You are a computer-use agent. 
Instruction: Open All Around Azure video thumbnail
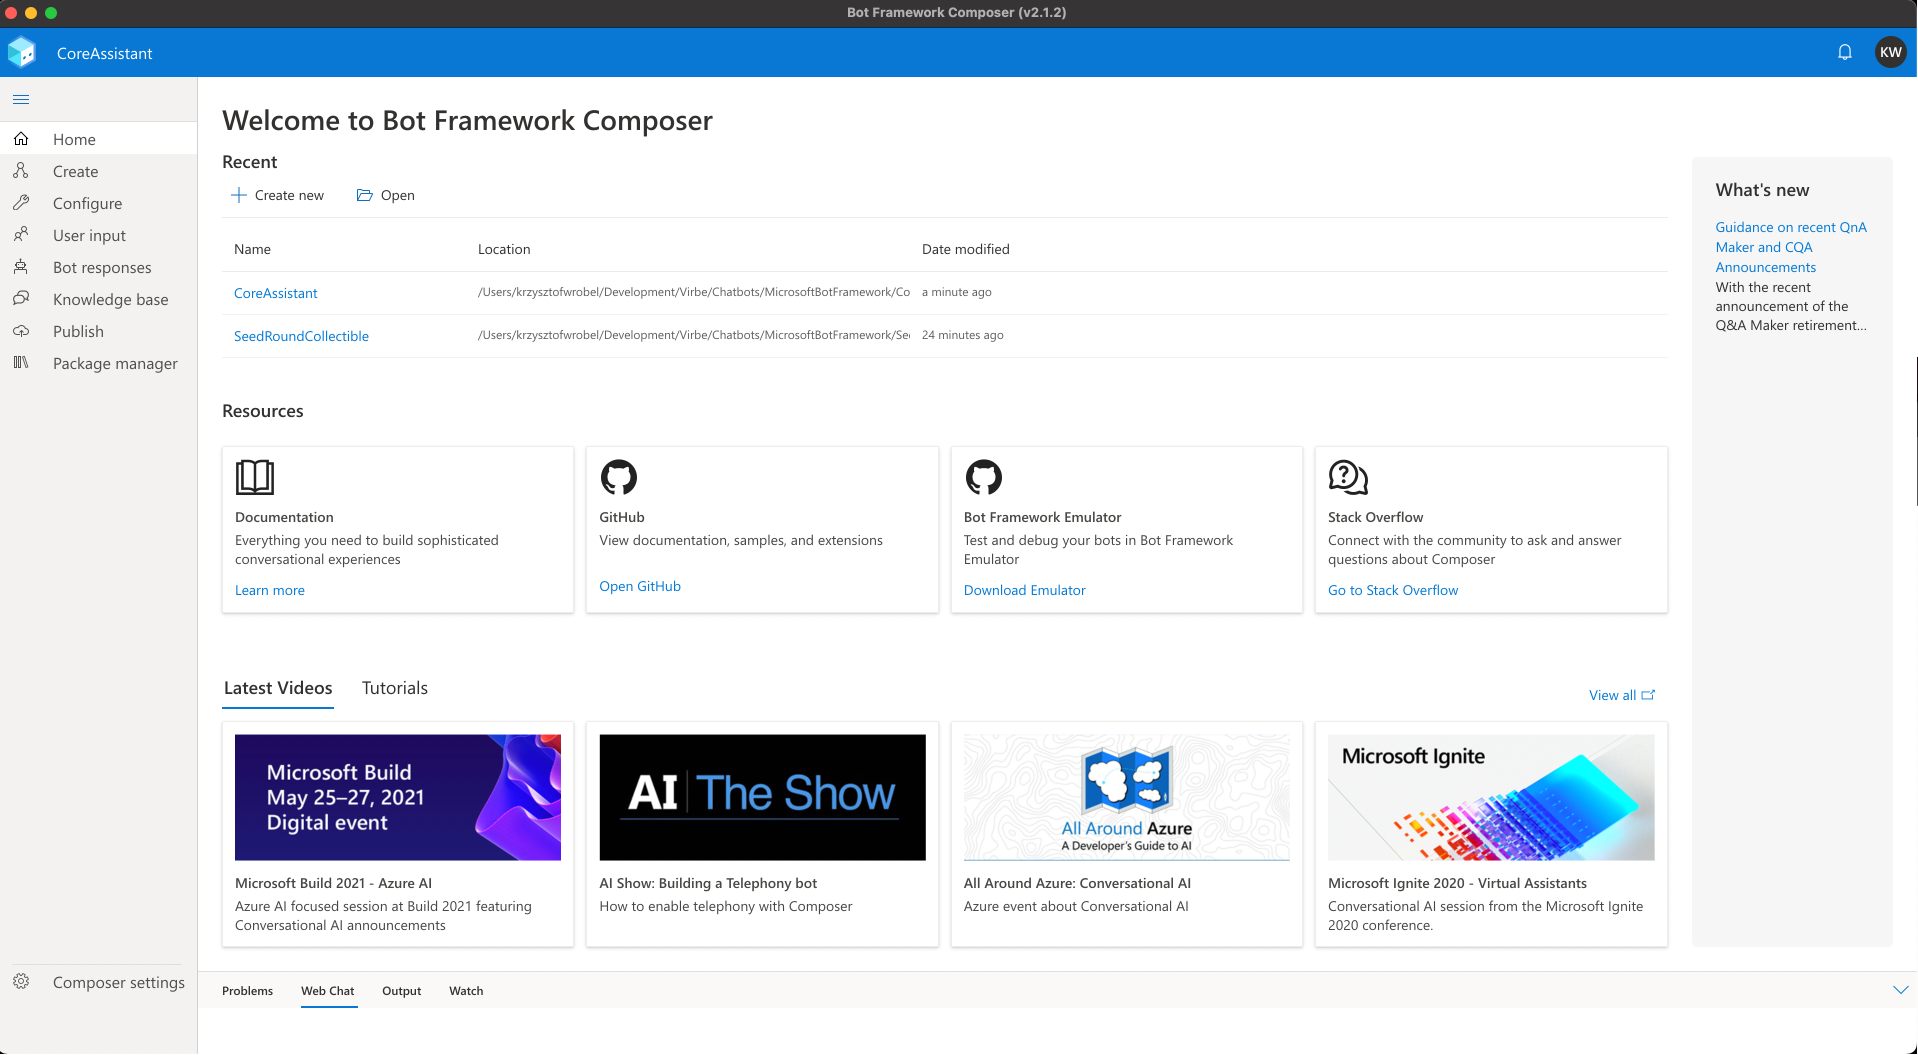click(1127, 797)
